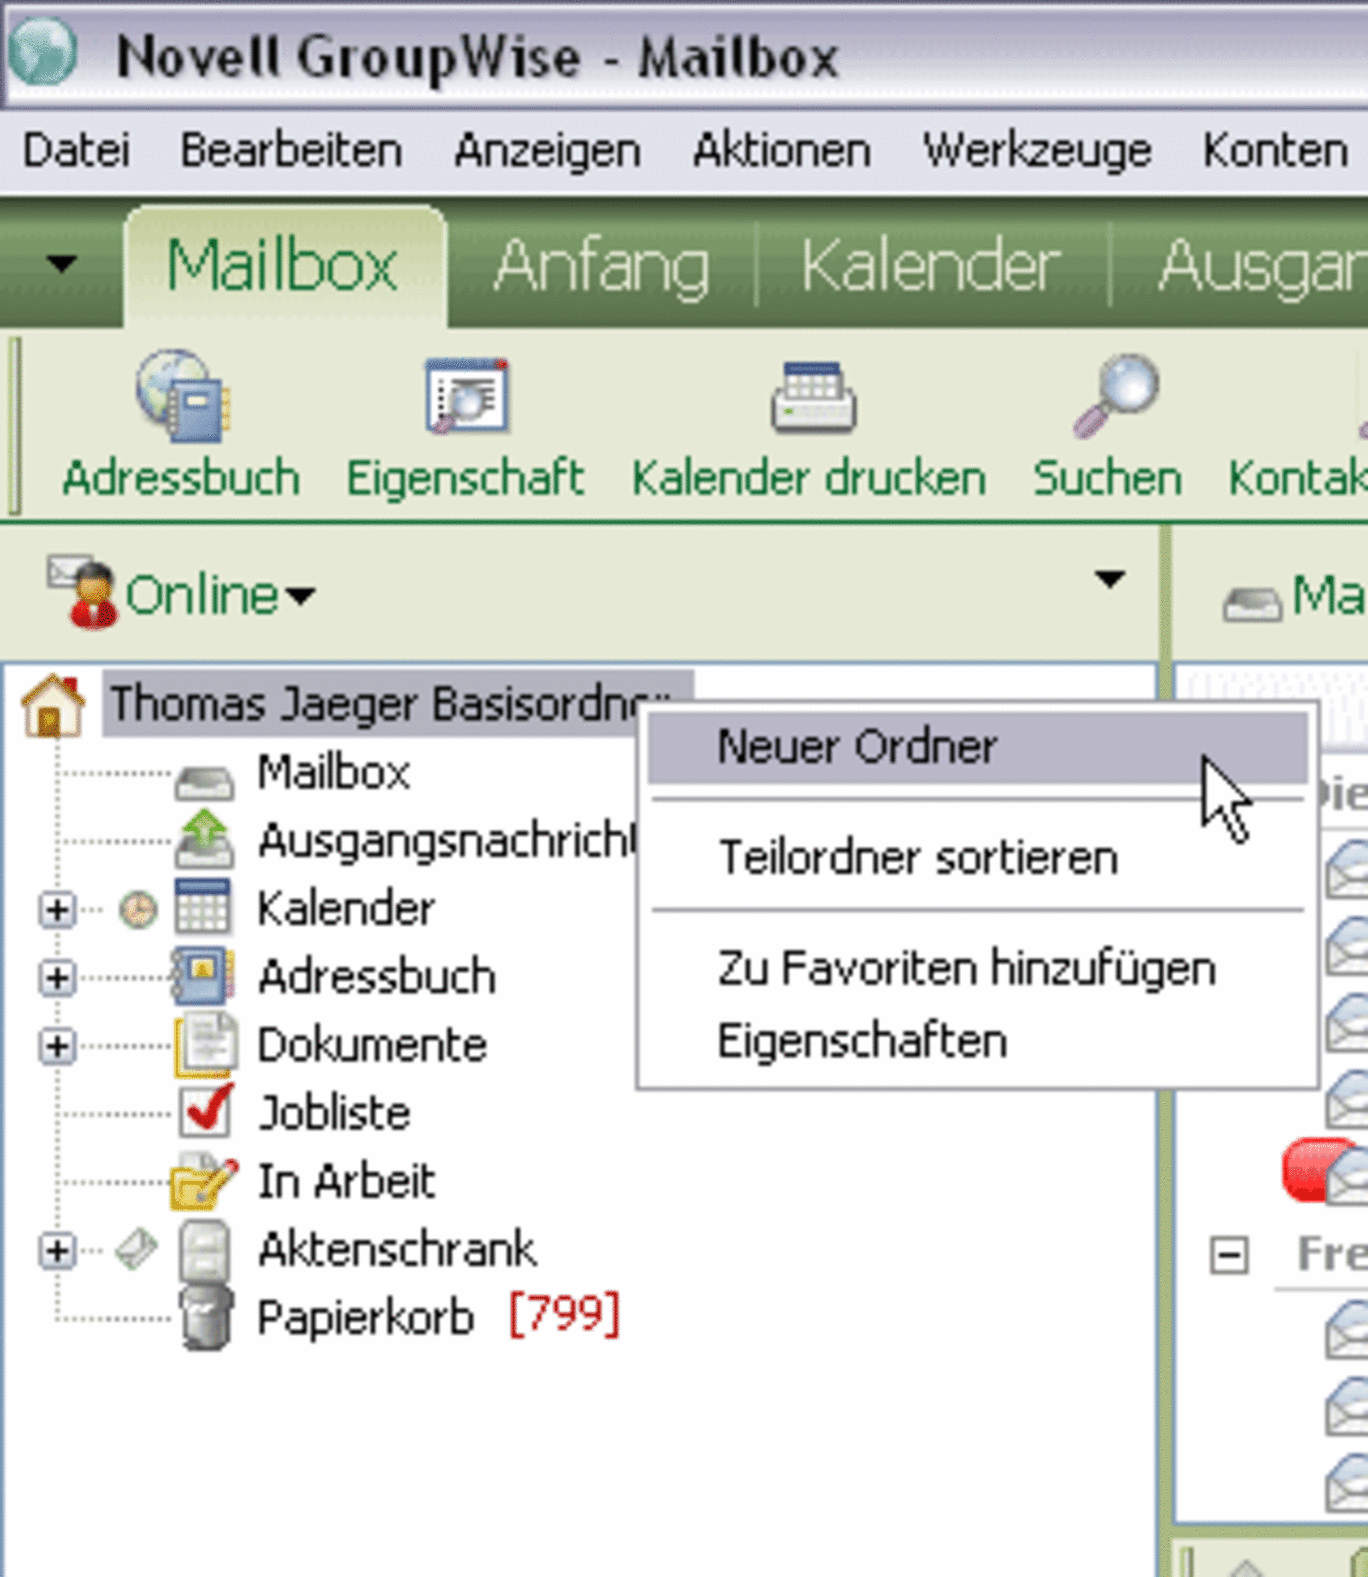Click the clock icon beside Kalender
Screen dimensions: 1368x1577
[138, 910]
